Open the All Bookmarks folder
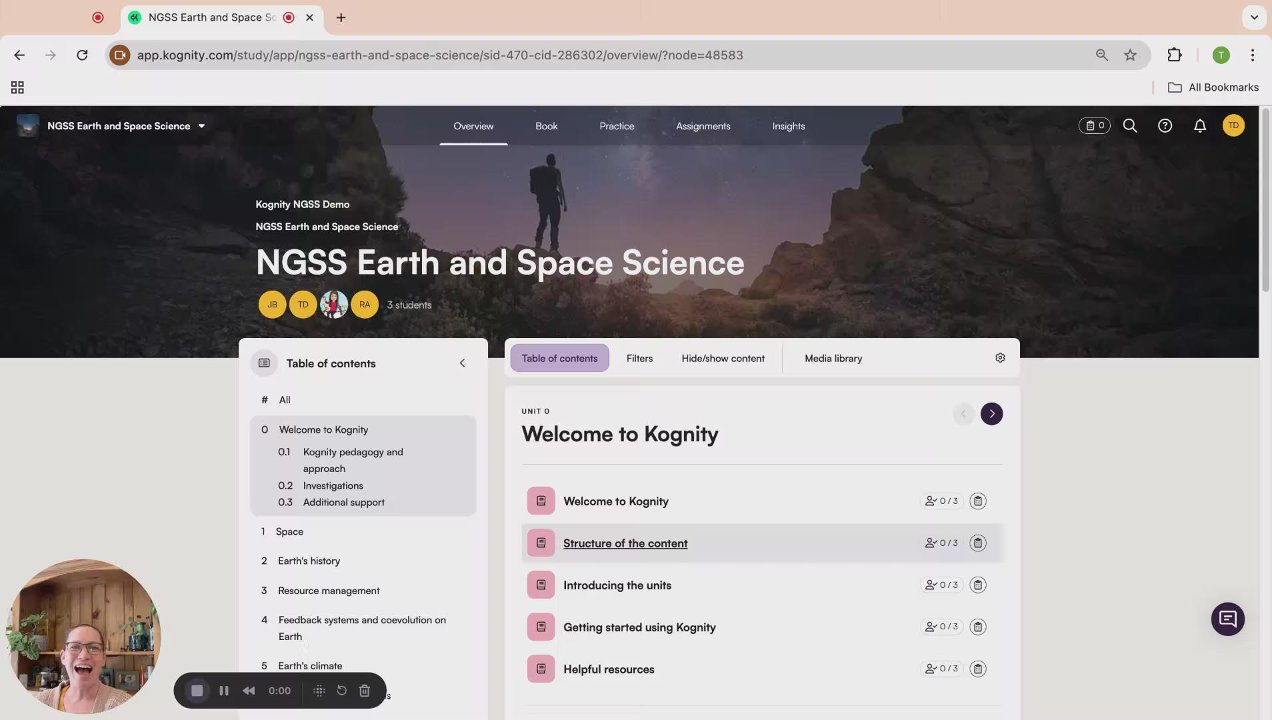 (1213, 87)
